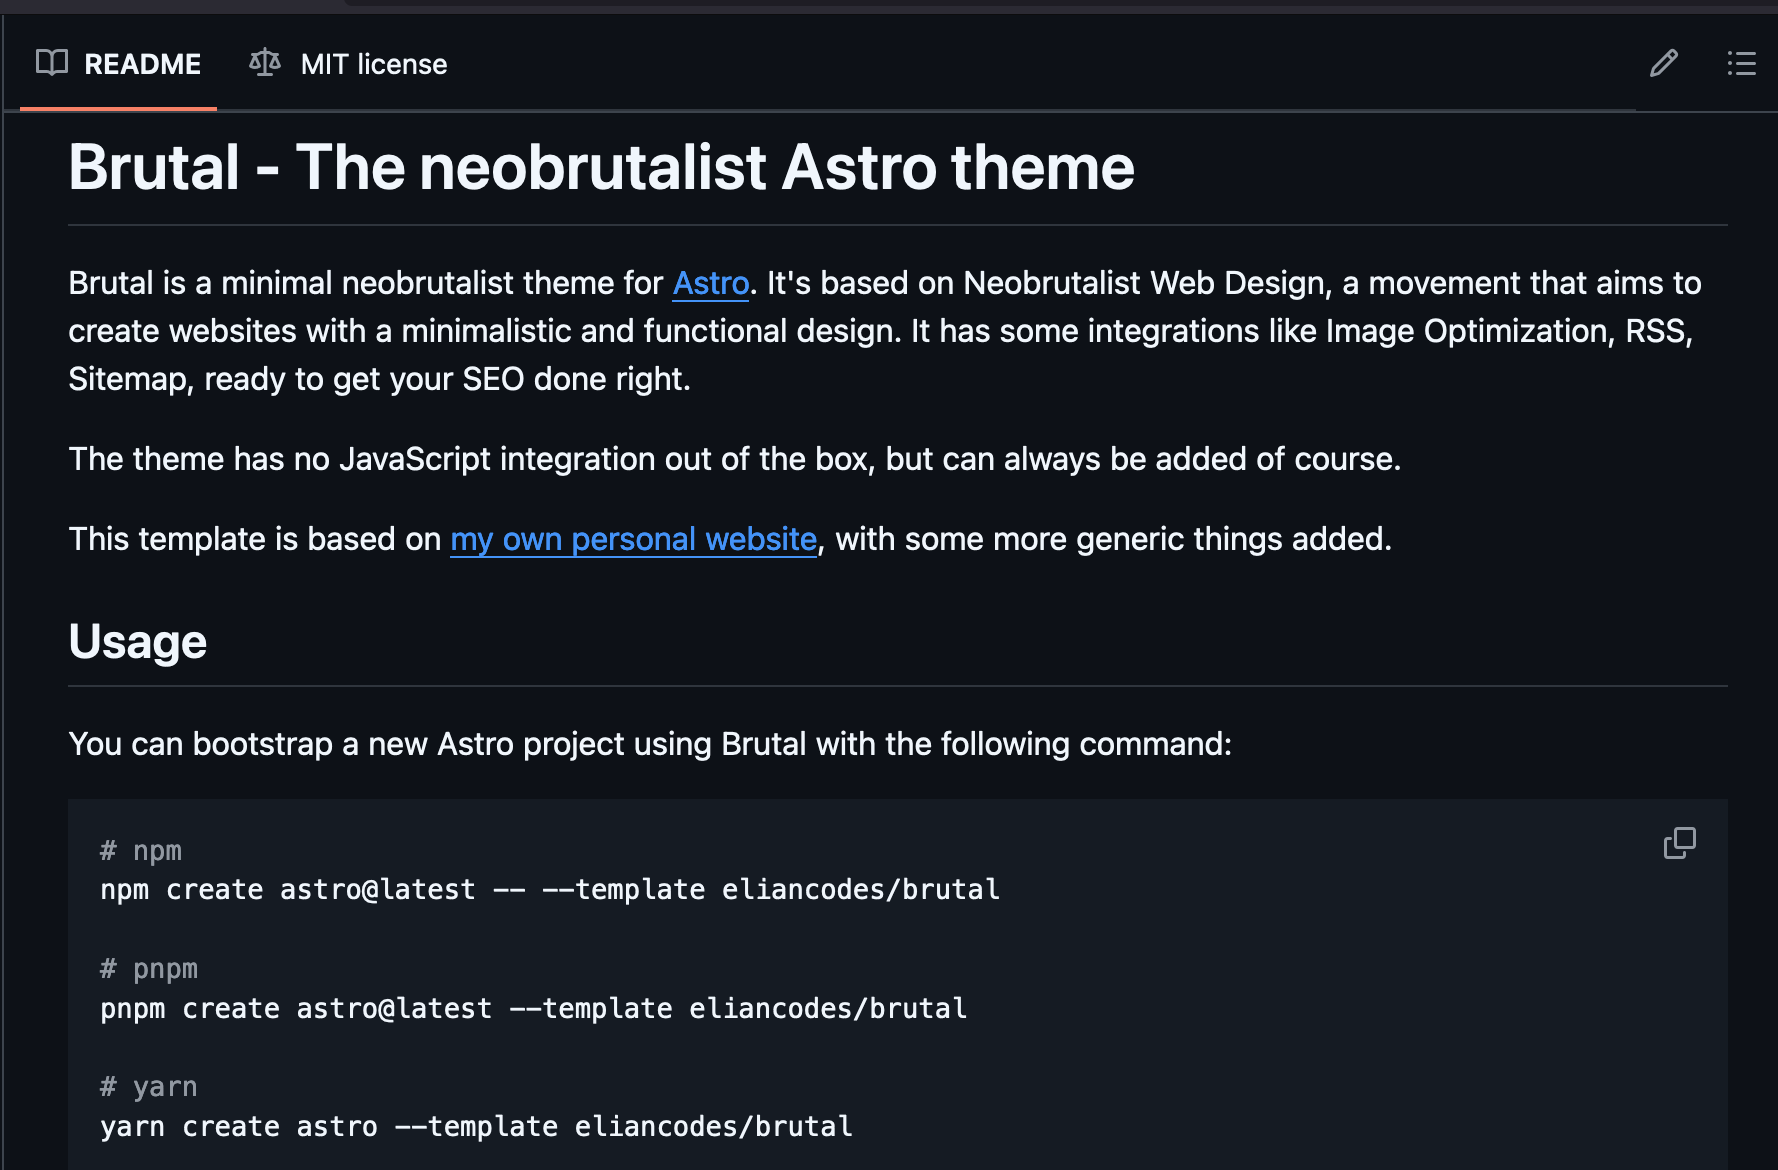Image resolution: width=1778 pixels, height=1170 pixels.
Task: Click the Usage section heading
Action: [138, 642]
